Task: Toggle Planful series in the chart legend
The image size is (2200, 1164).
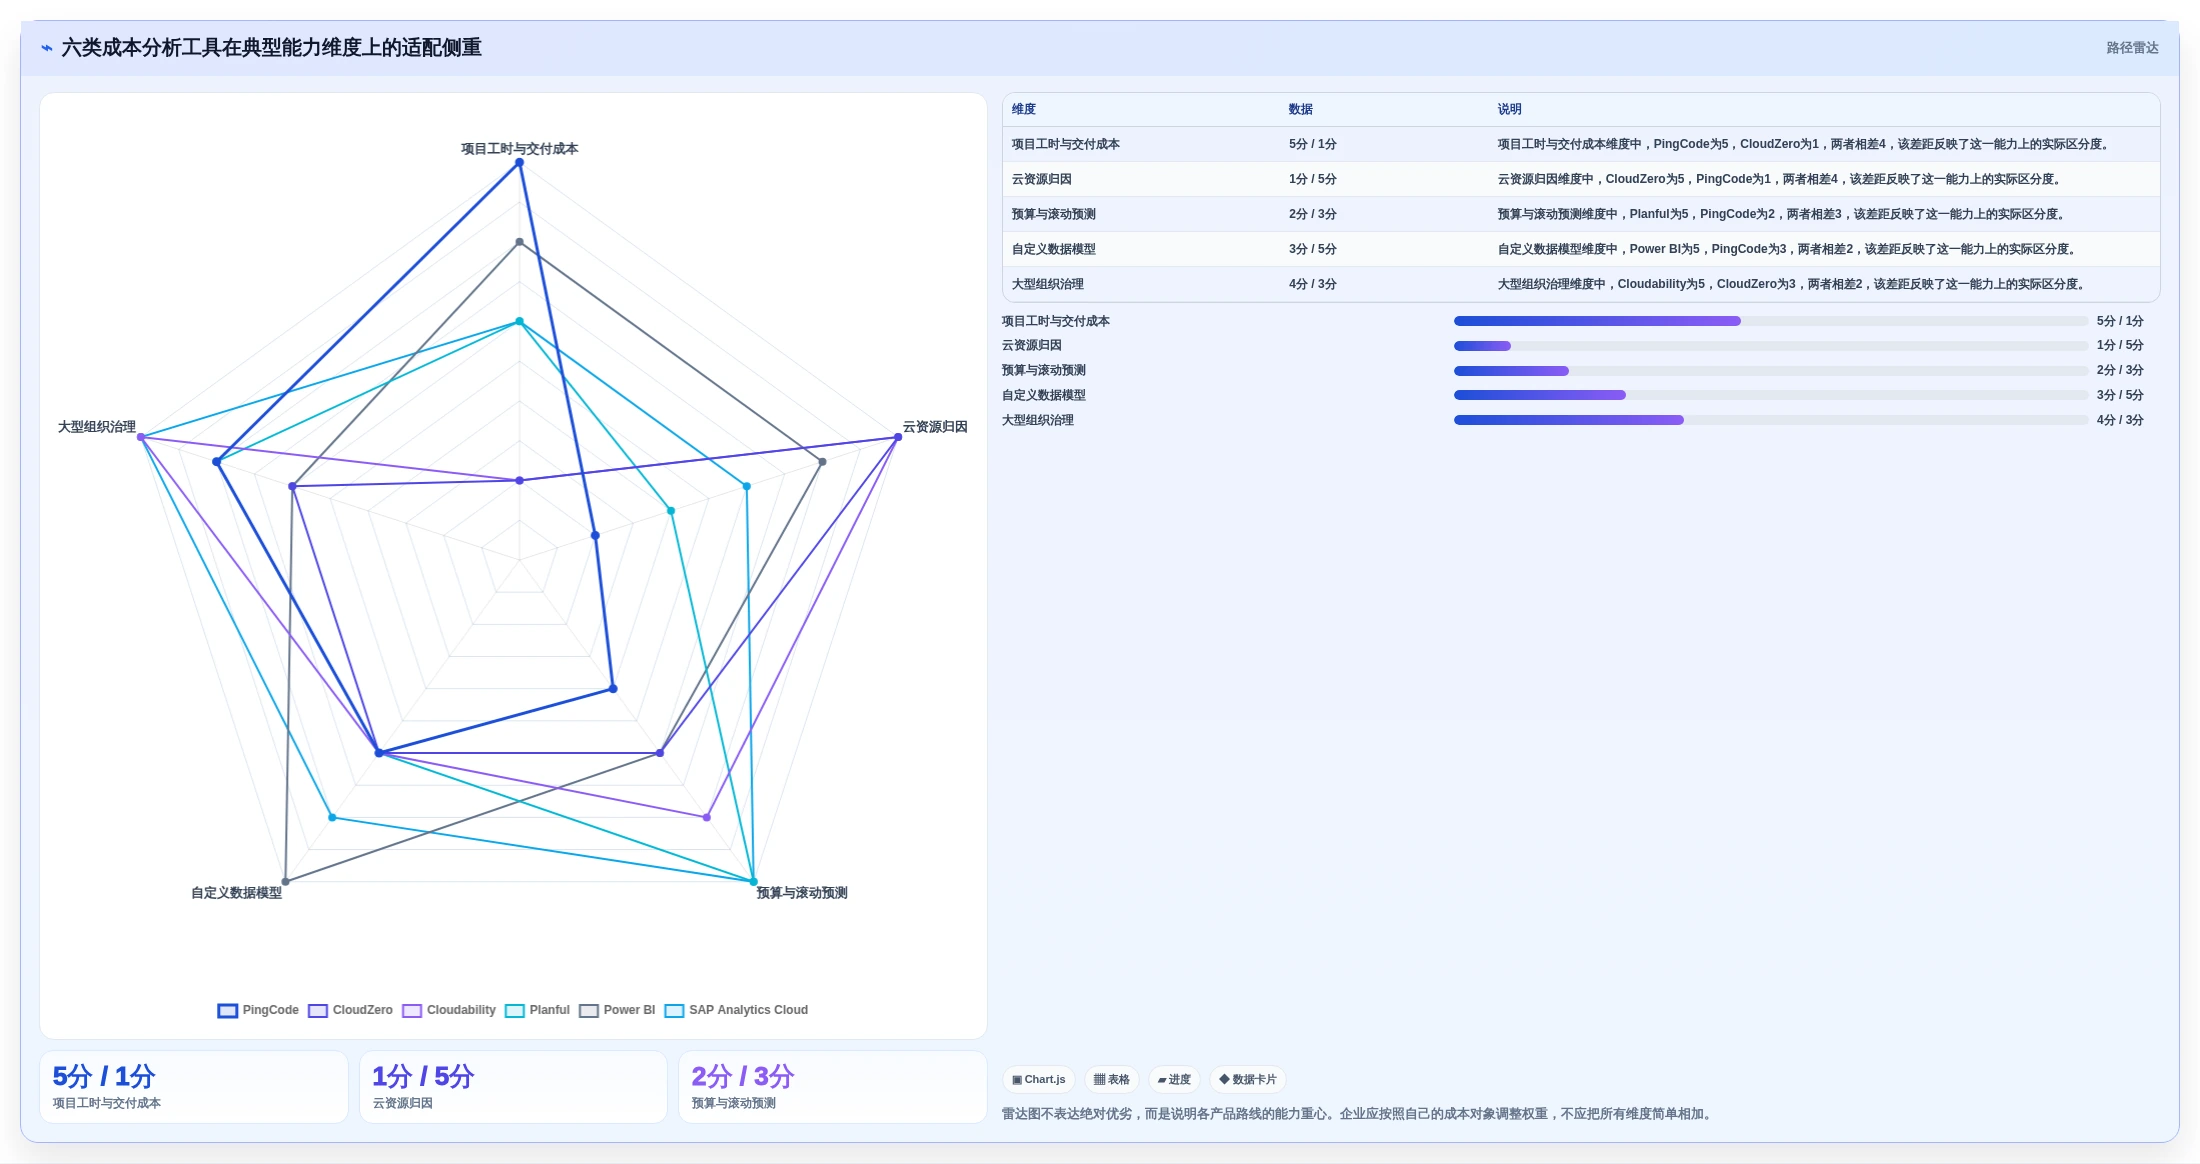Action: pos(537,1010)
